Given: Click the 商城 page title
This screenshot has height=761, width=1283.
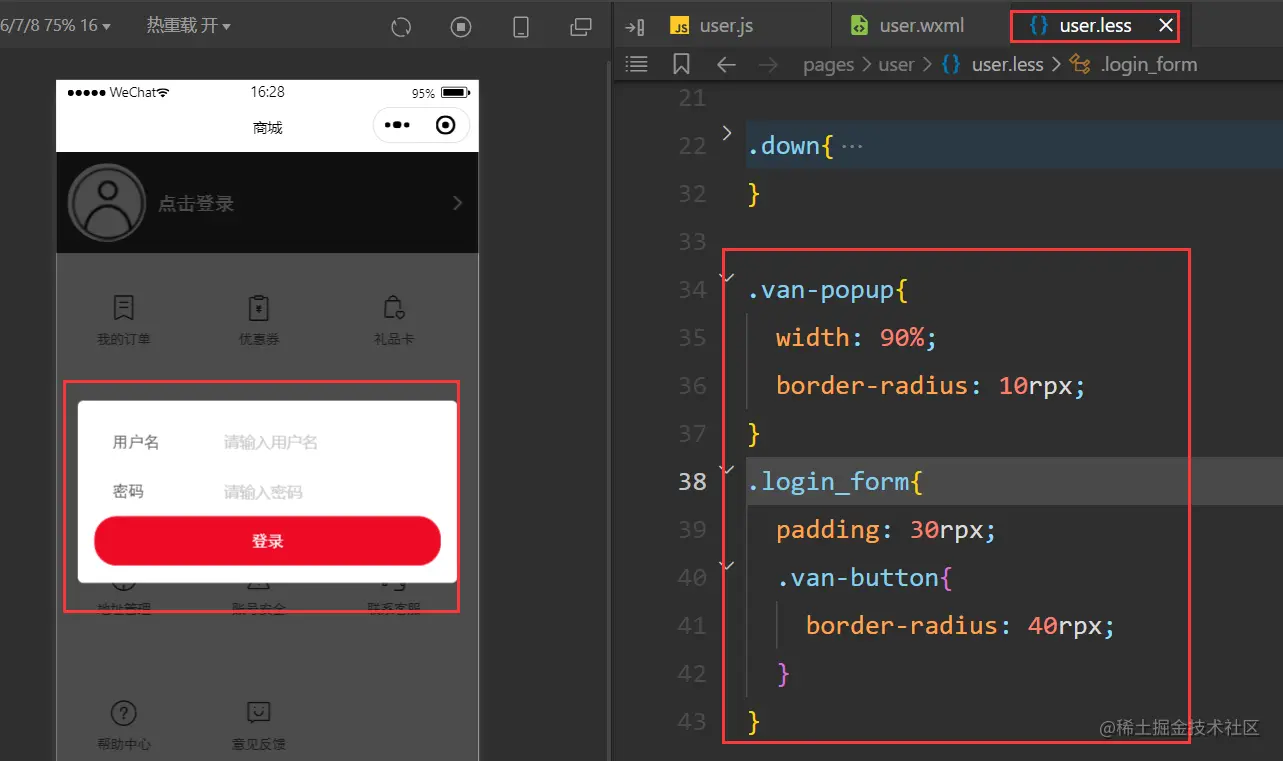Looking at the screenshot, I should 267,127.
